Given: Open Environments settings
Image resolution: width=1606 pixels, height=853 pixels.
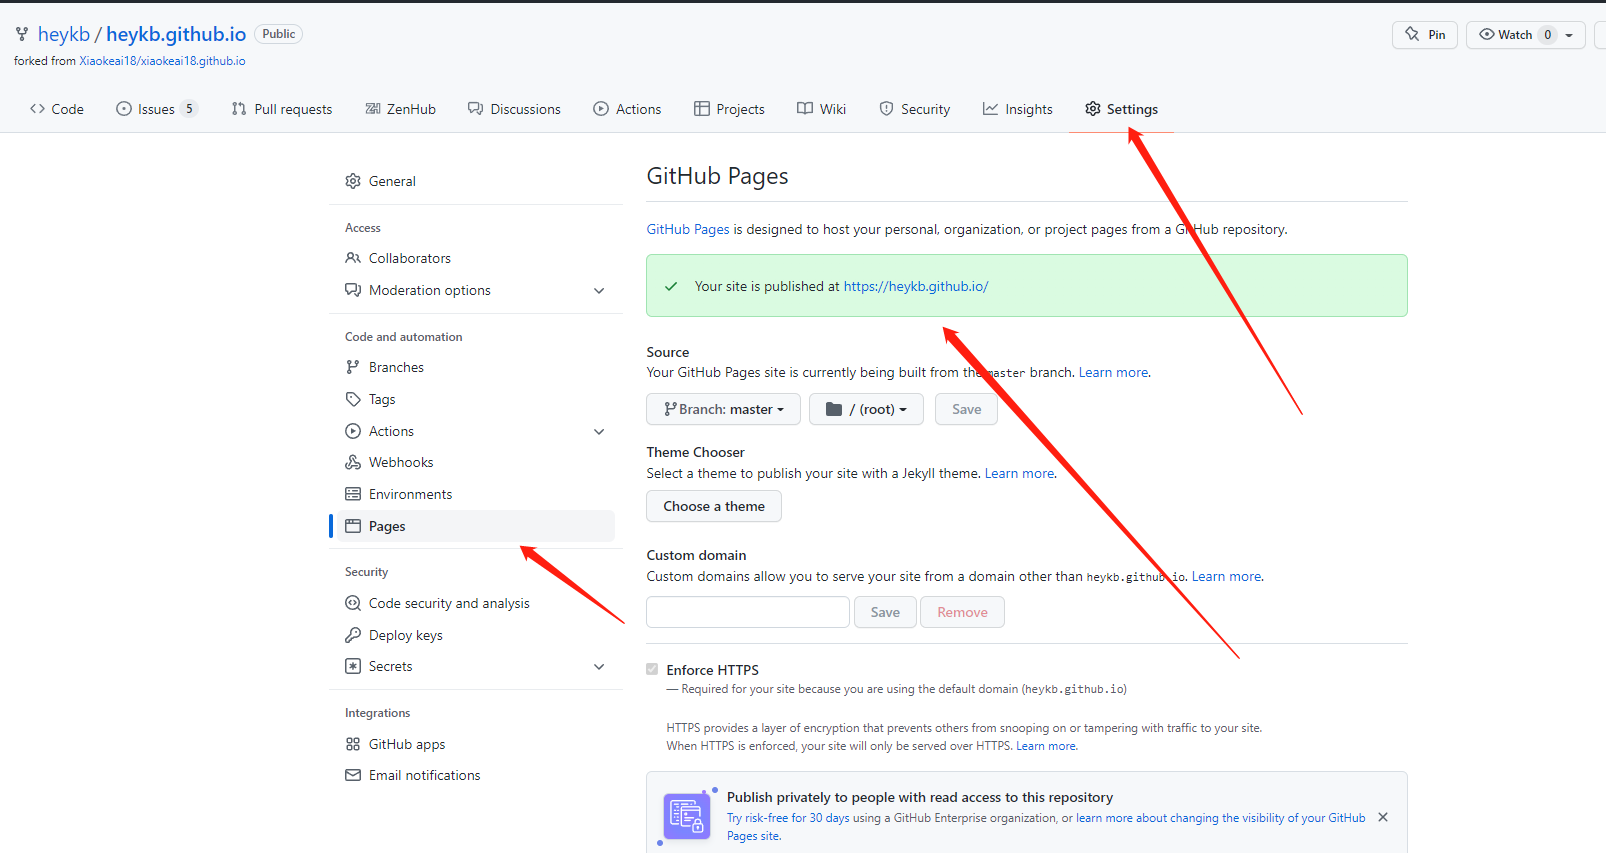Looking at the screenshot, I should [476, 494].
